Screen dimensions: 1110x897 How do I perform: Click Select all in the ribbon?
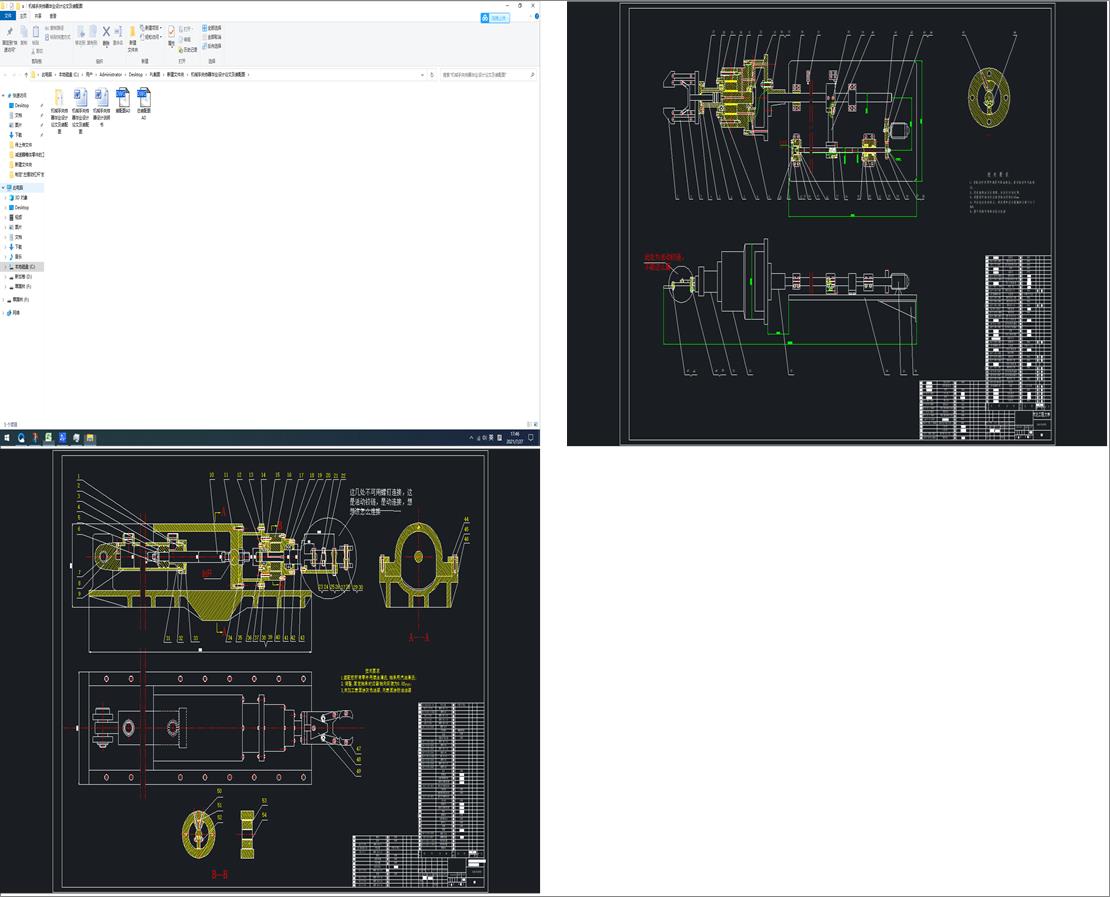click(211, 28)
